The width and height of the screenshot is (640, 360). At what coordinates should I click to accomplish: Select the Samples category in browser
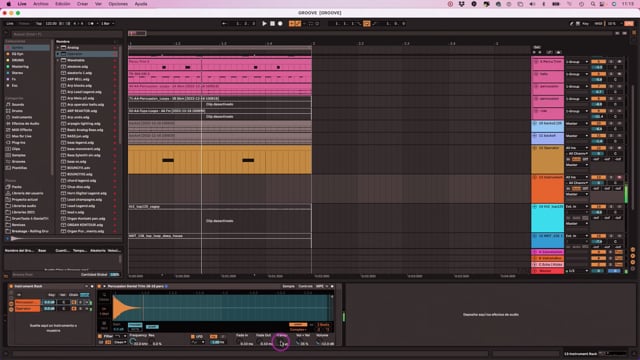(x=18, y=155)
